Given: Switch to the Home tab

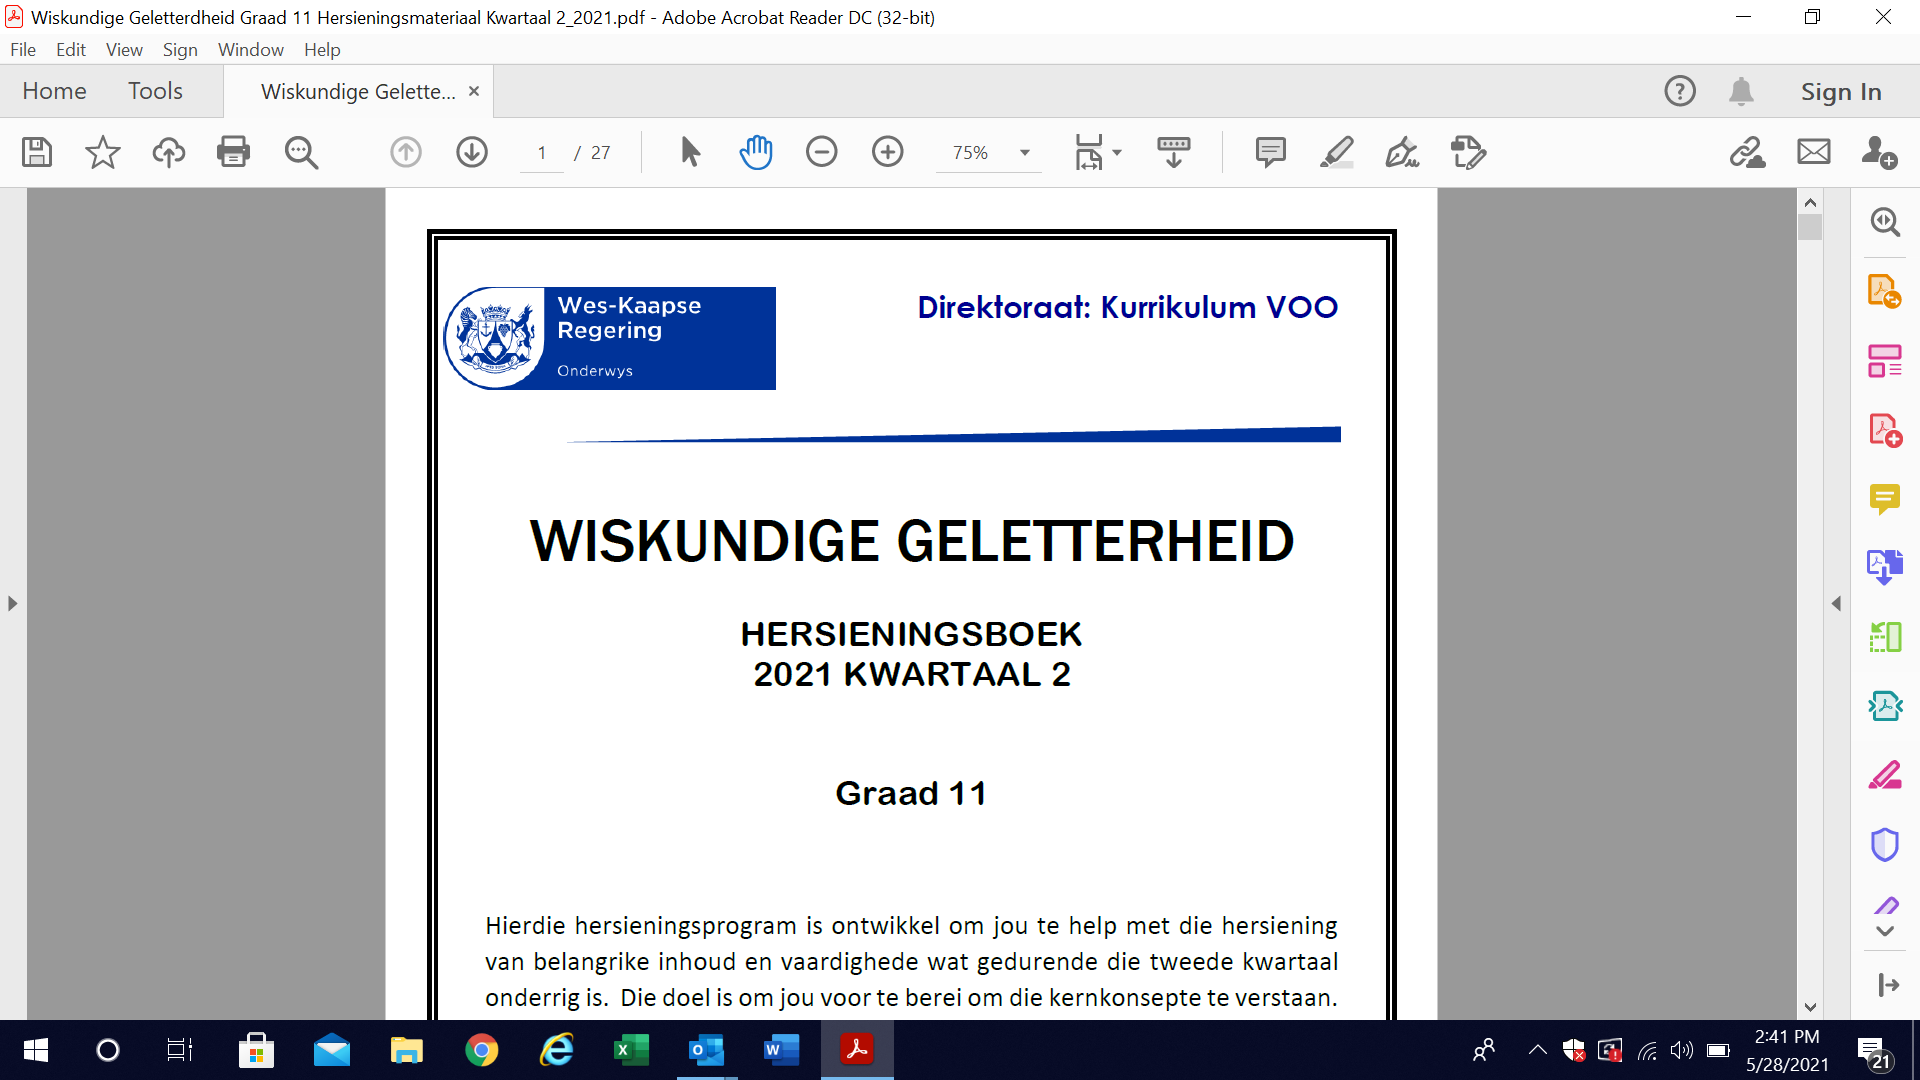Looking at the screenshot, I should [54, 91].
